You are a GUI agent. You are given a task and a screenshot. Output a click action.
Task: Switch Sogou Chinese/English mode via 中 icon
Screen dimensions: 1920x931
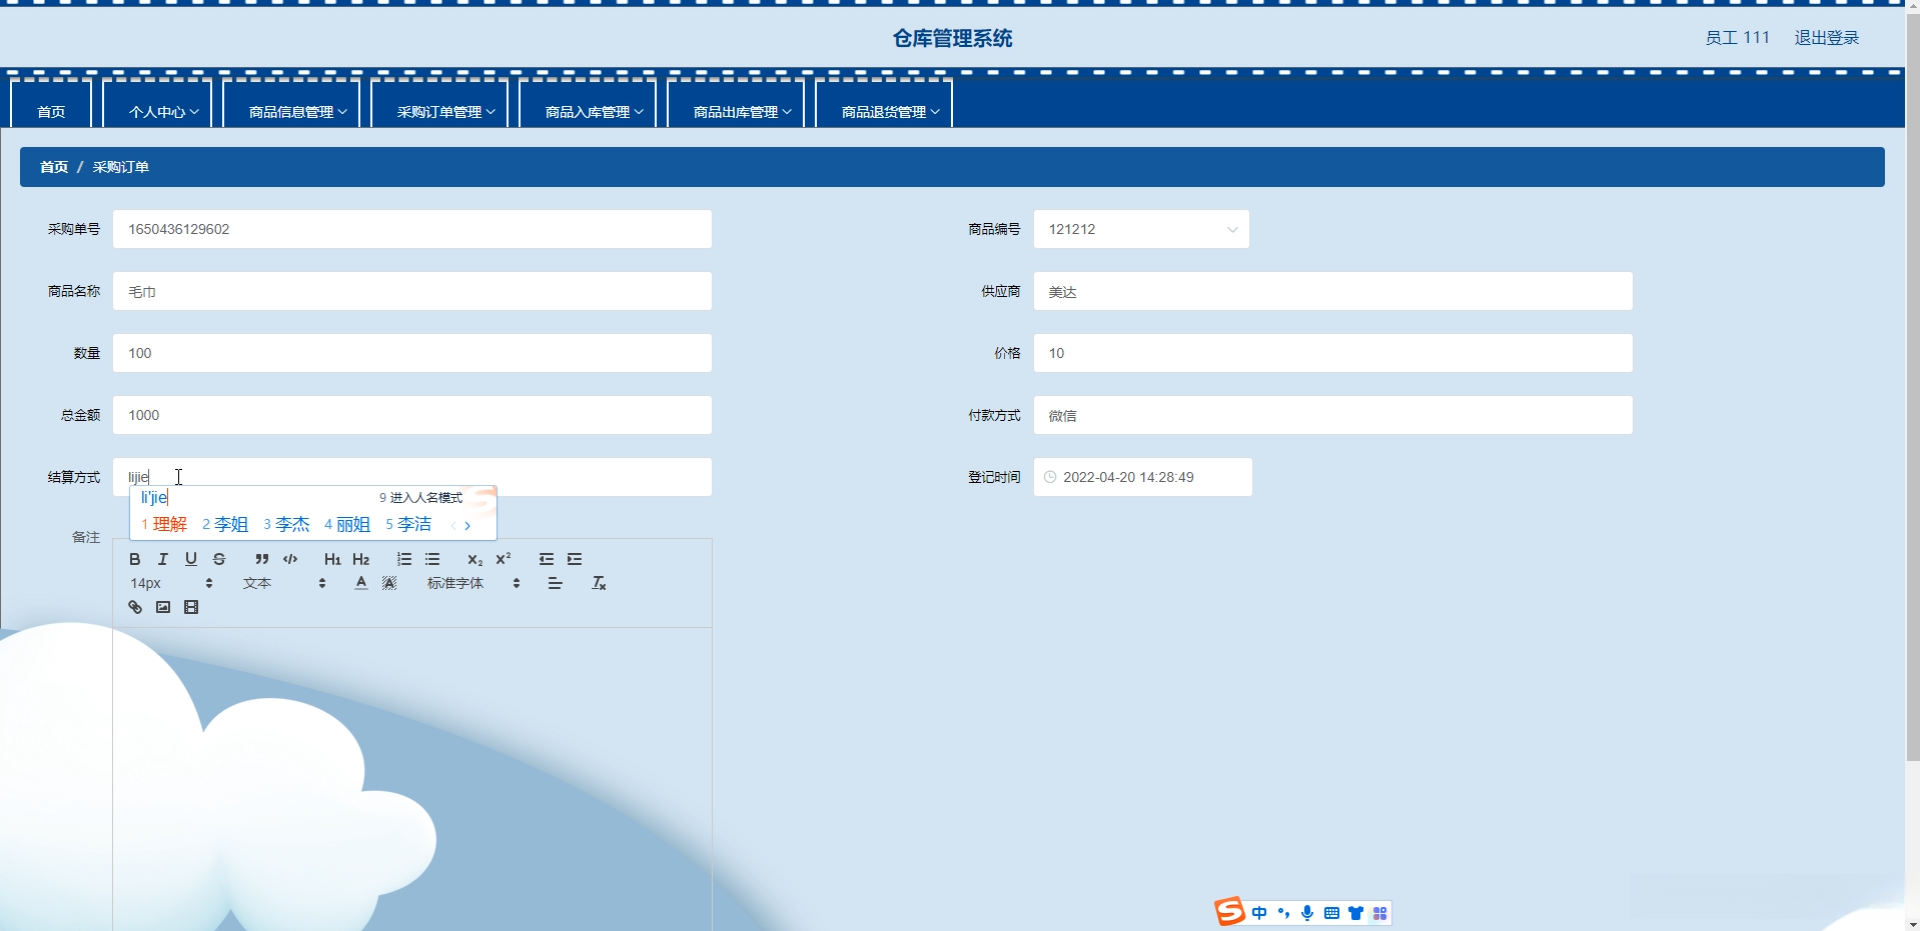pyautogui.click(x=1259, y=913)
